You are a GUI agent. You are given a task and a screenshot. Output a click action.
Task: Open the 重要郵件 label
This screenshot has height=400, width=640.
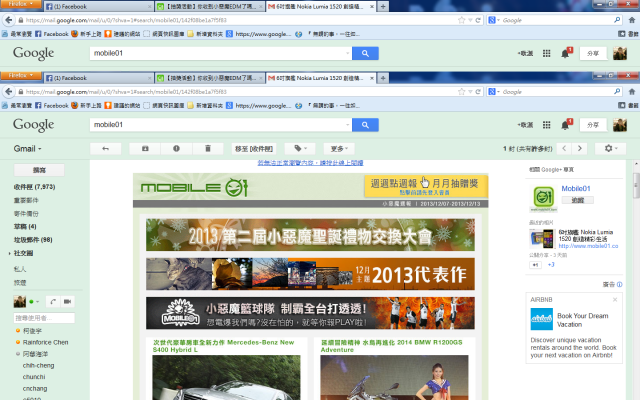tap(26, 200)
